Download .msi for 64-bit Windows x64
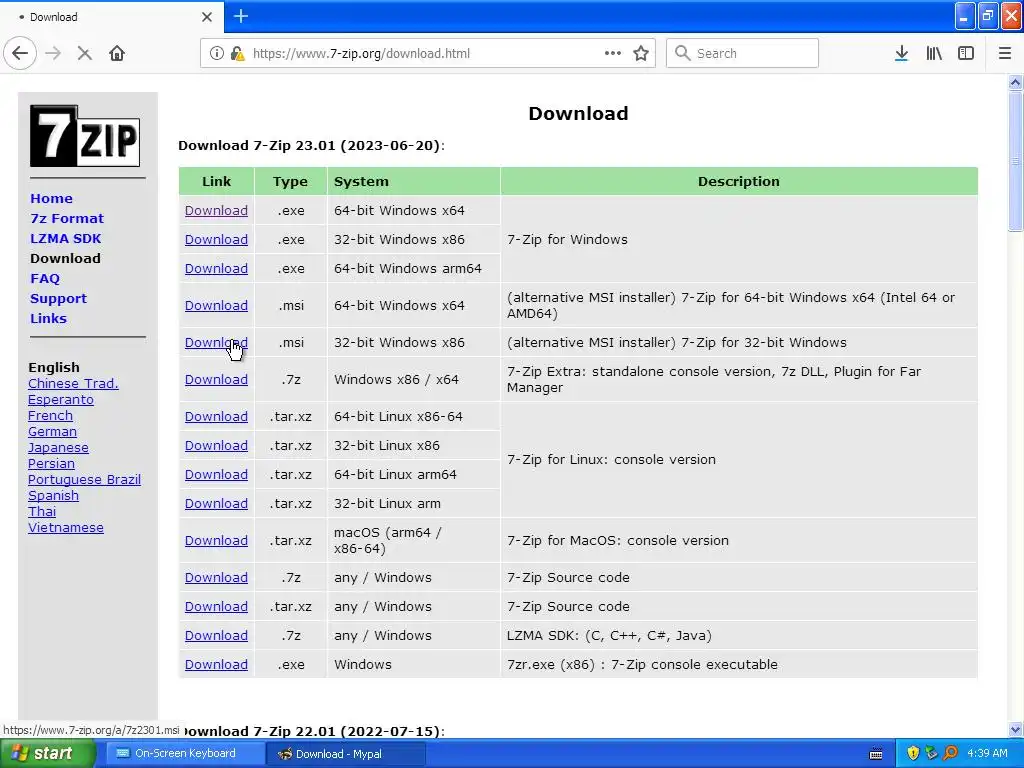1024x768 pixels. click(x=216, y=306)
